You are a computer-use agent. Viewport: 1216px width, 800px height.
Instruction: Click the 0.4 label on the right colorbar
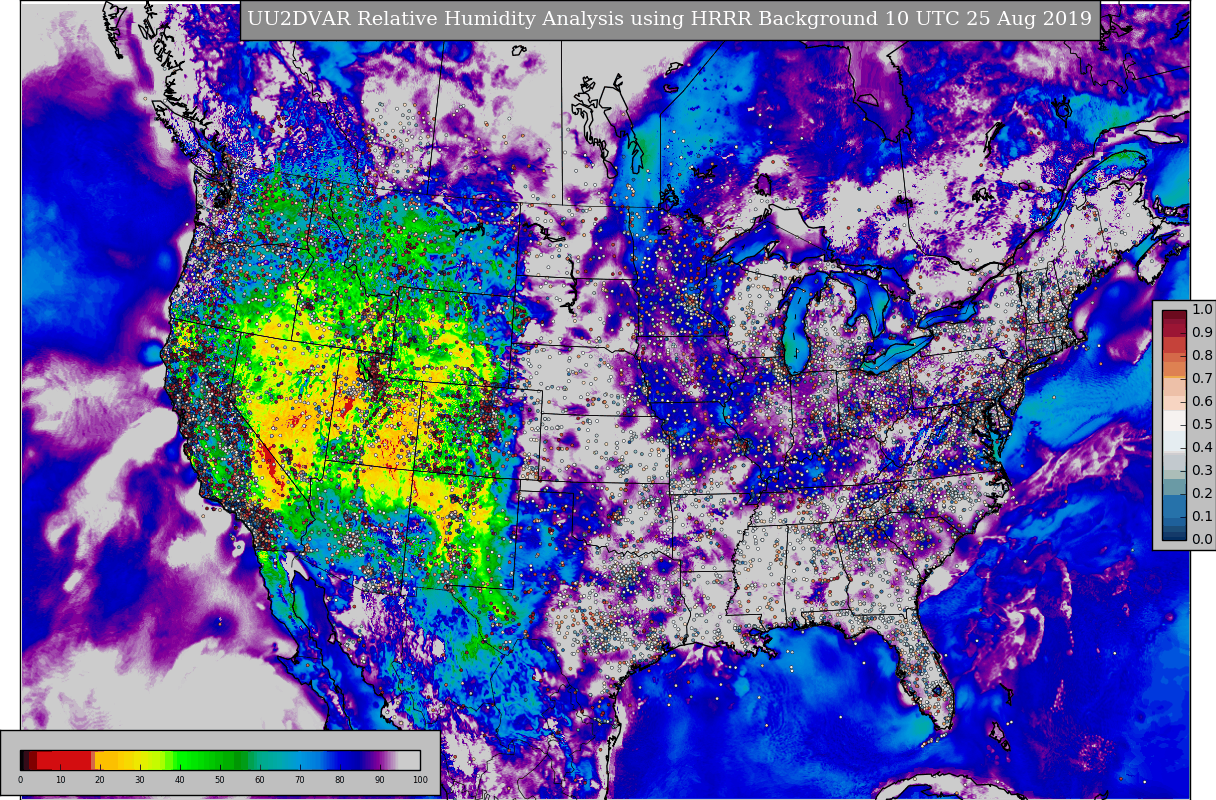pos(1202,448)
